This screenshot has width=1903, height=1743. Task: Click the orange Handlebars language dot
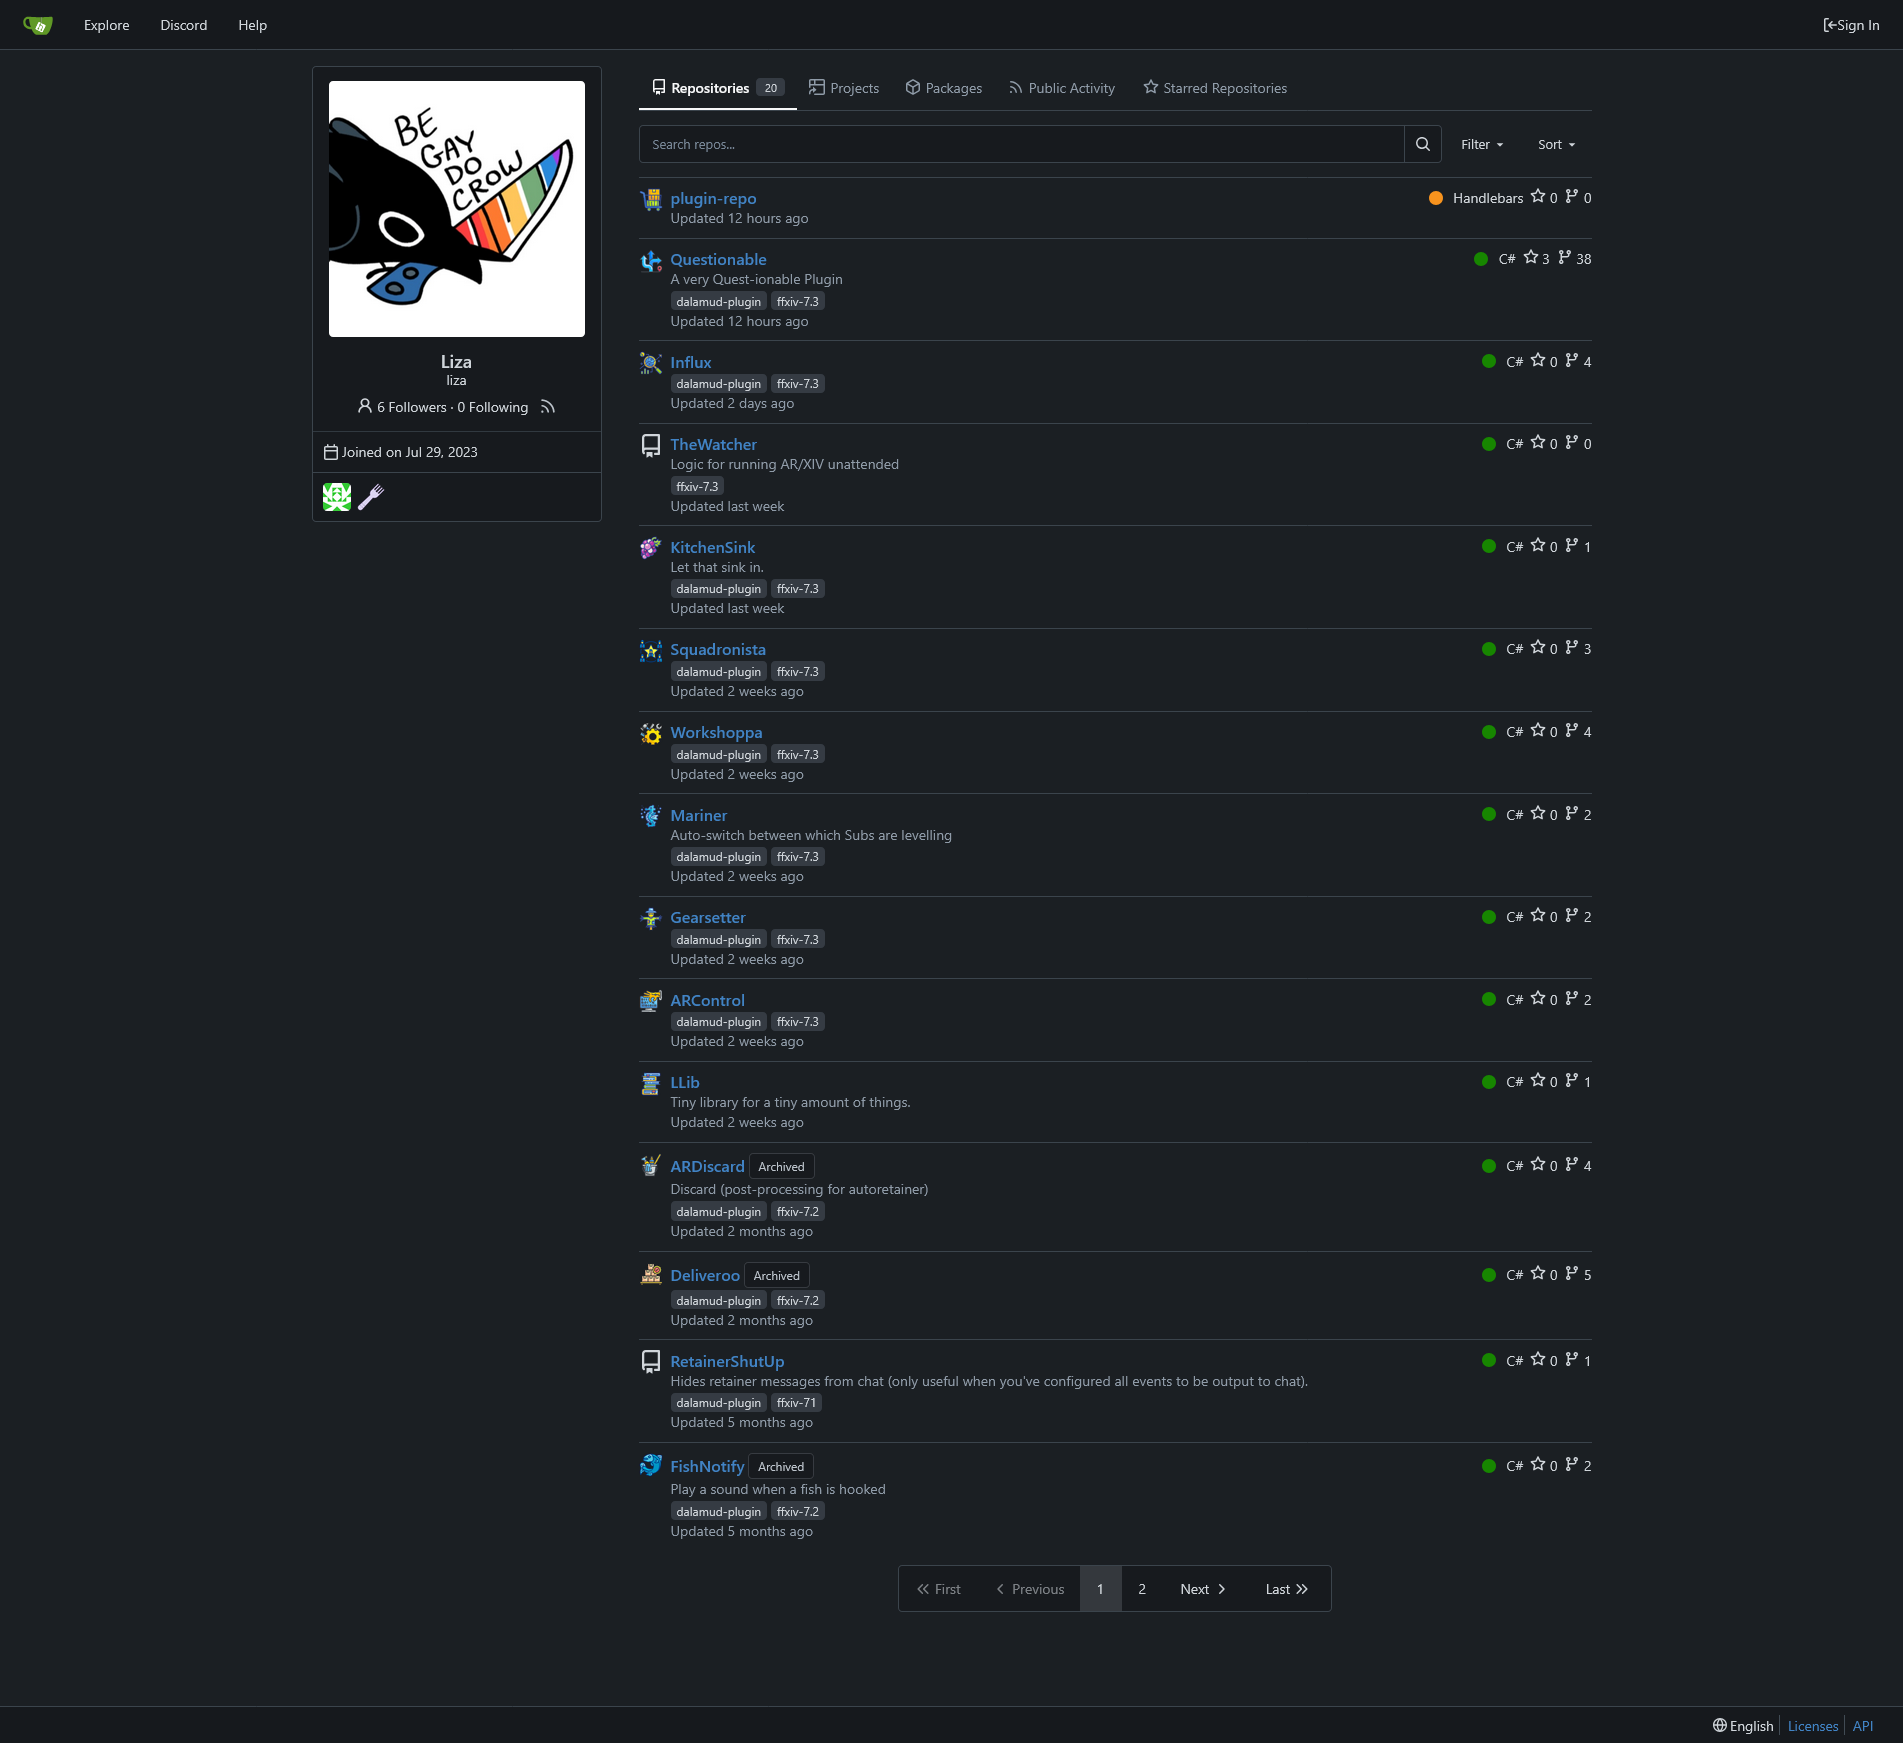point(1436,198)
